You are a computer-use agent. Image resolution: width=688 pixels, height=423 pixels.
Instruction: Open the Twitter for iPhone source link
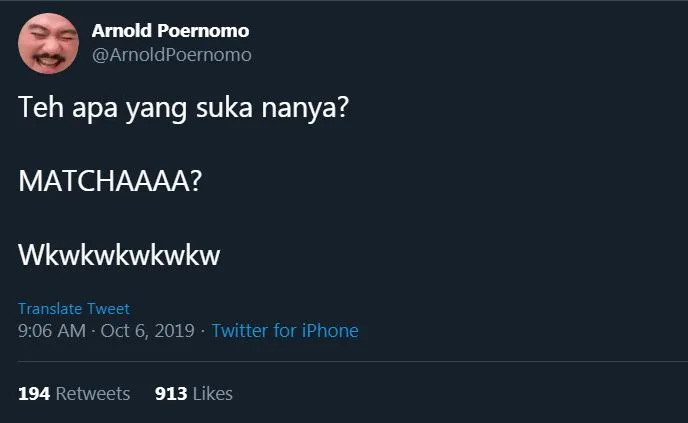pyautogui.click(x=284, y=331)
